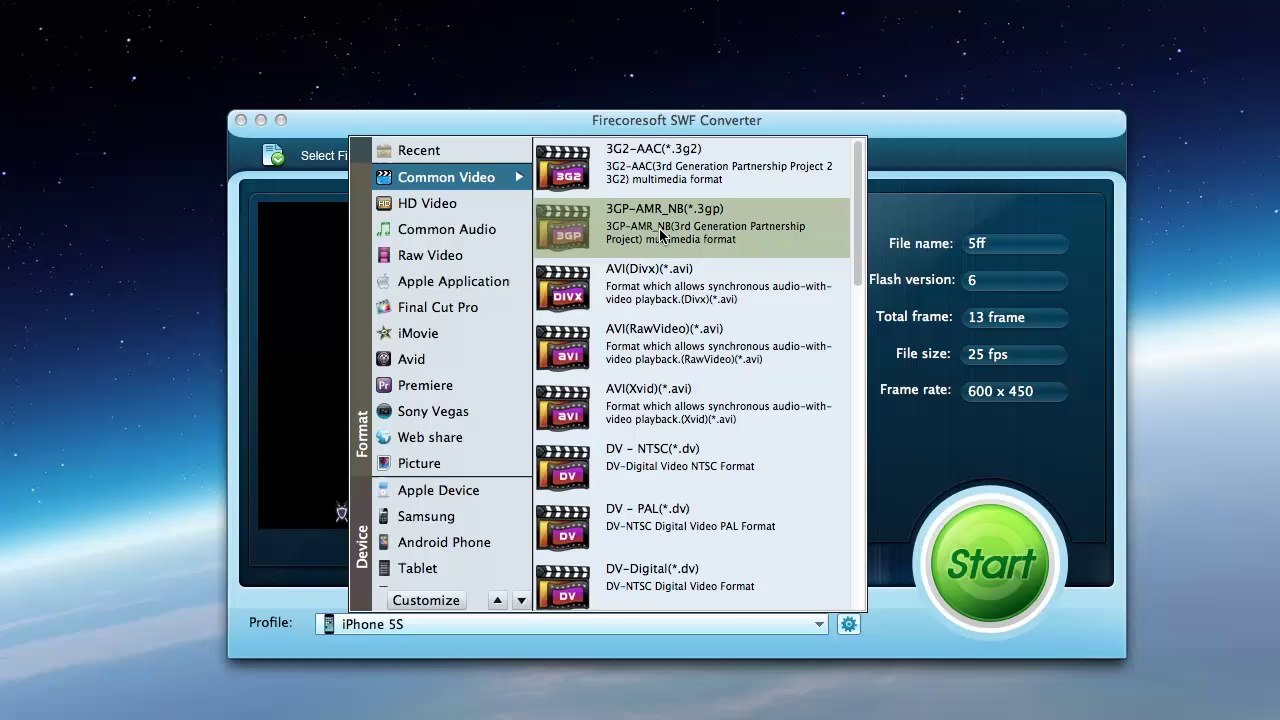The image size is (1280, 720).
Task: Select DV - NTSC(*.dv) format
Action: [x=692, y=467]
